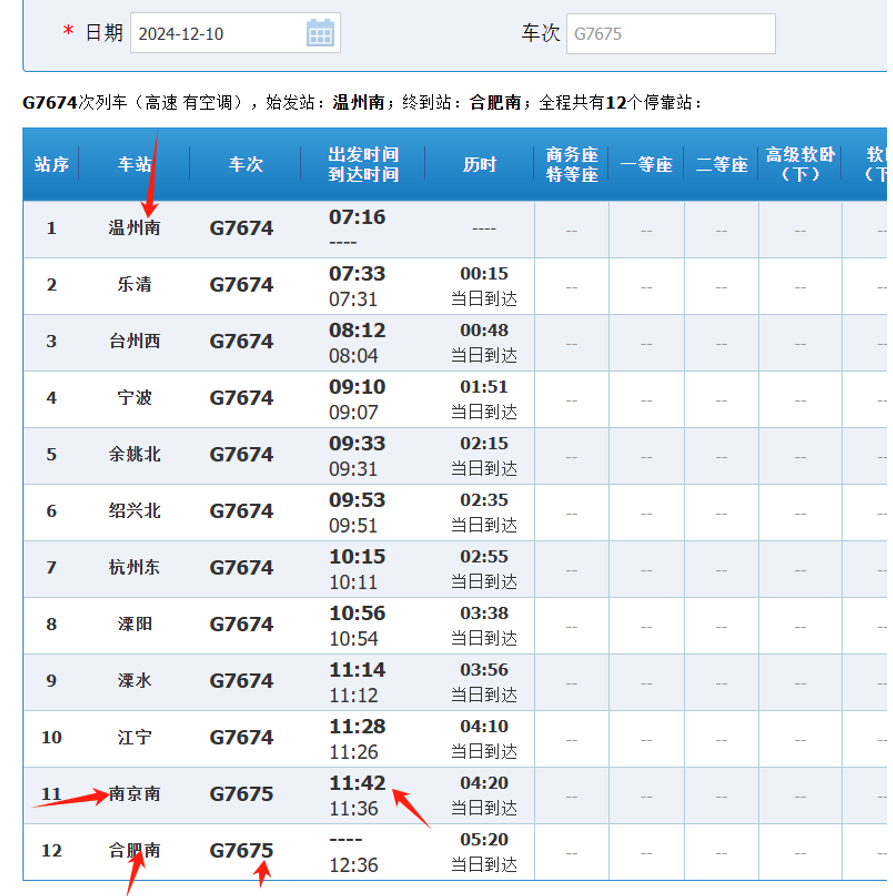
Task: Select the 杭州东 station row
Action: 135,568
